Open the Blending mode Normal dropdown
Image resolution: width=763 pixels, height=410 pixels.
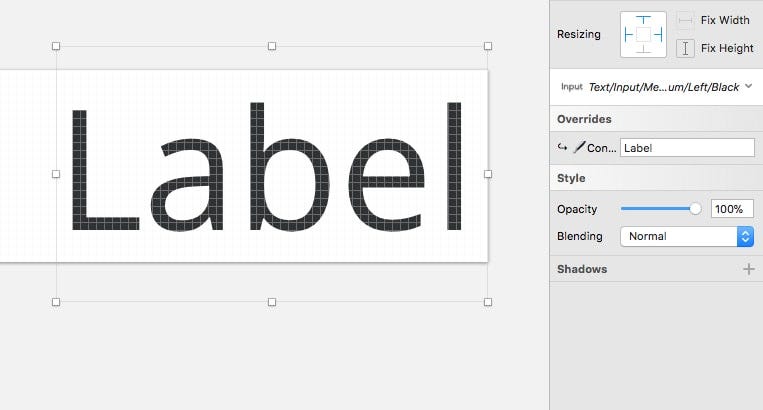point(687,236)
